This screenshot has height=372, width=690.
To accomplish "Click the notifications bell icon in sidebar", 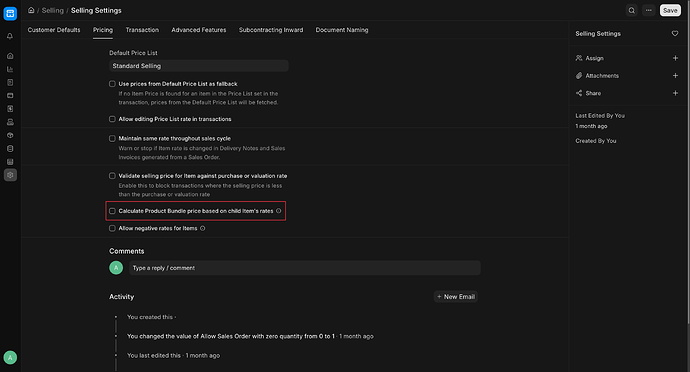I will pos(10,36).
